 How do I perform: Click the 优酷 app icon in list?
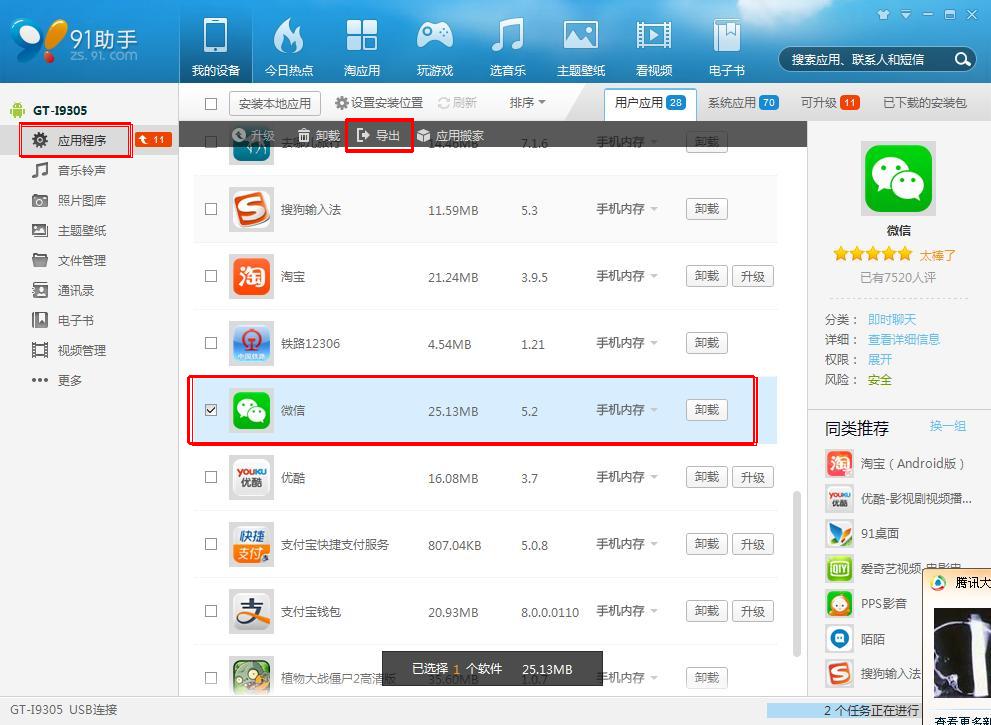coord(251,477)
